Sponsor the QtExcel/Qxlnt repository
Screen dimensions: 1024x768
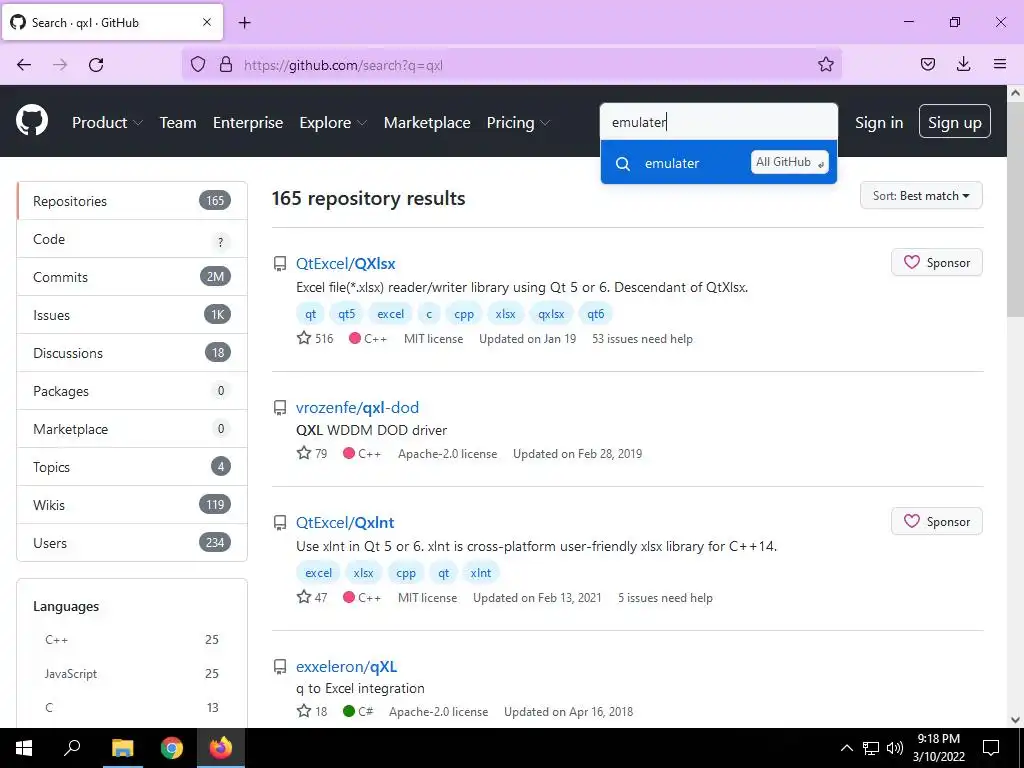point(936,521)
